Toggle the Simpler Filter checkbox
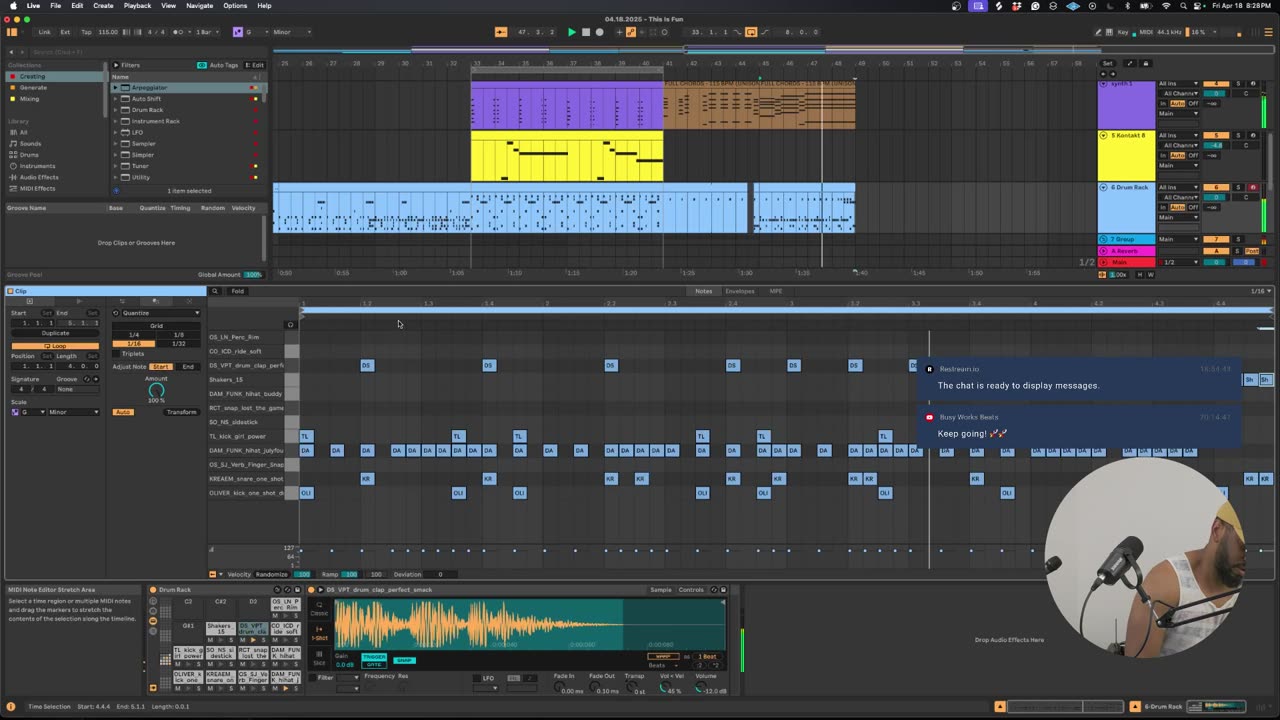The image size is (1280, 720). click(313, 678)
